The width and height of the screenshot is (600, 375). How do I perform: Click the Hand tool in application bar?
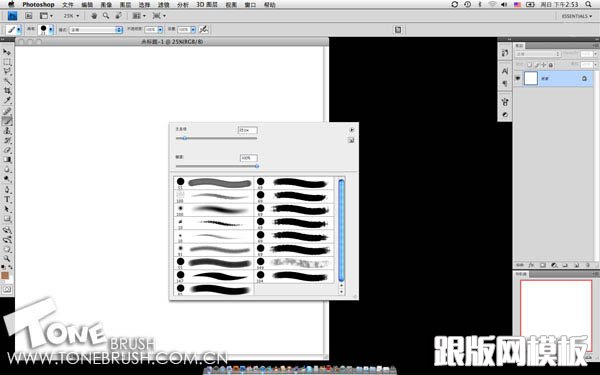tap(94, 16)
